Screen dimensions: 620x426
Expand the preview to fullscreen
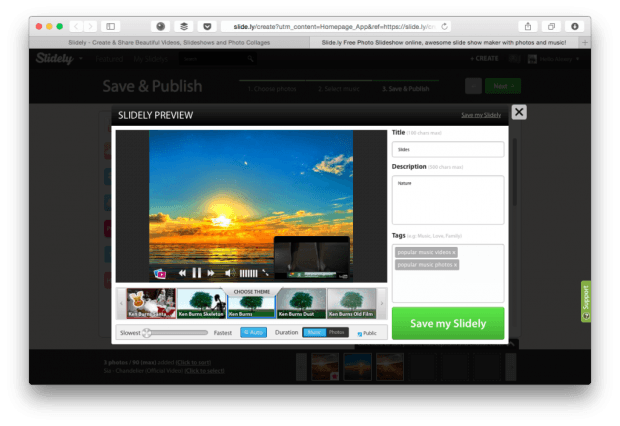[266, 273]
